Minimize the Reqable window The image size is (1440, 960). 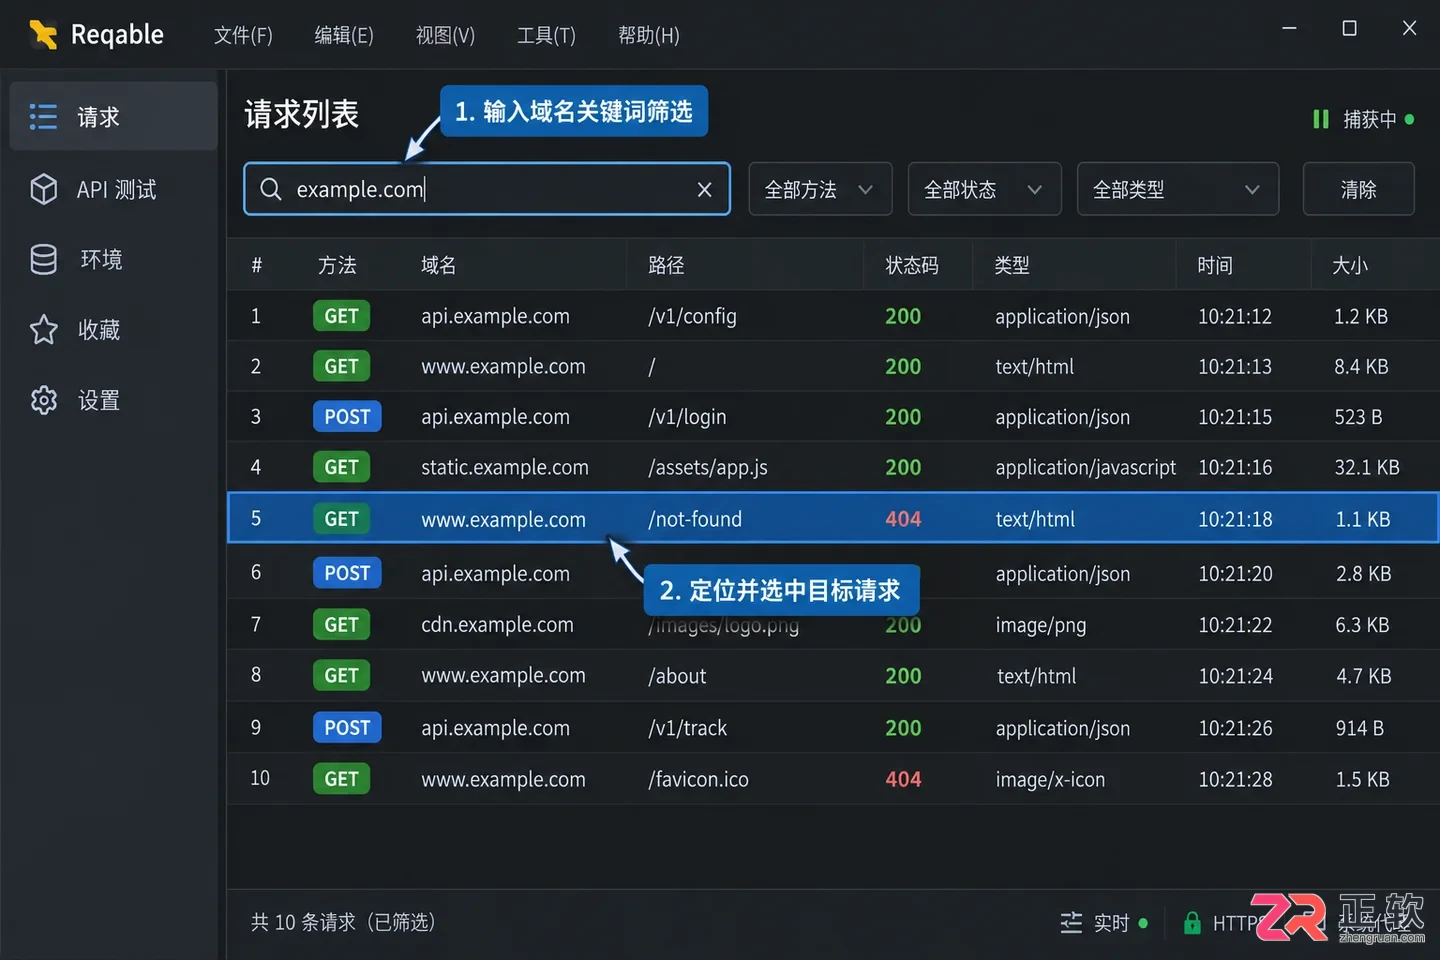pyautogui.click(x=1289, y=28)
